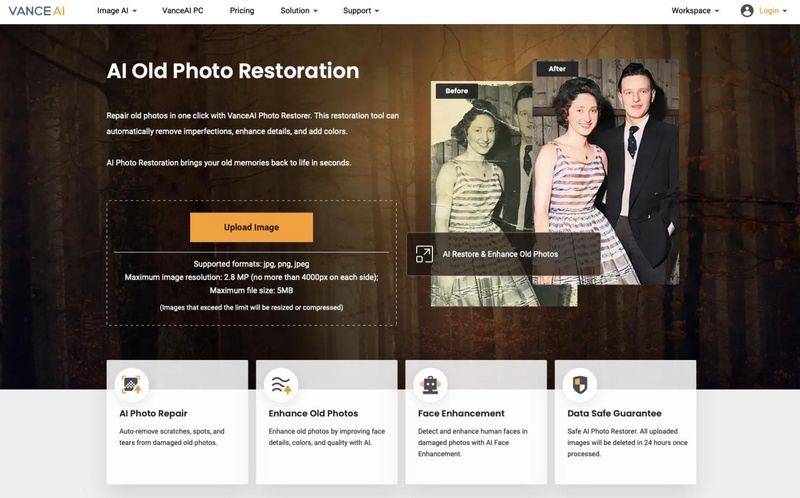Click the AI Old Photo Restoration title
This screenshot has width=800, height=498.
click(x=233, y=71)
